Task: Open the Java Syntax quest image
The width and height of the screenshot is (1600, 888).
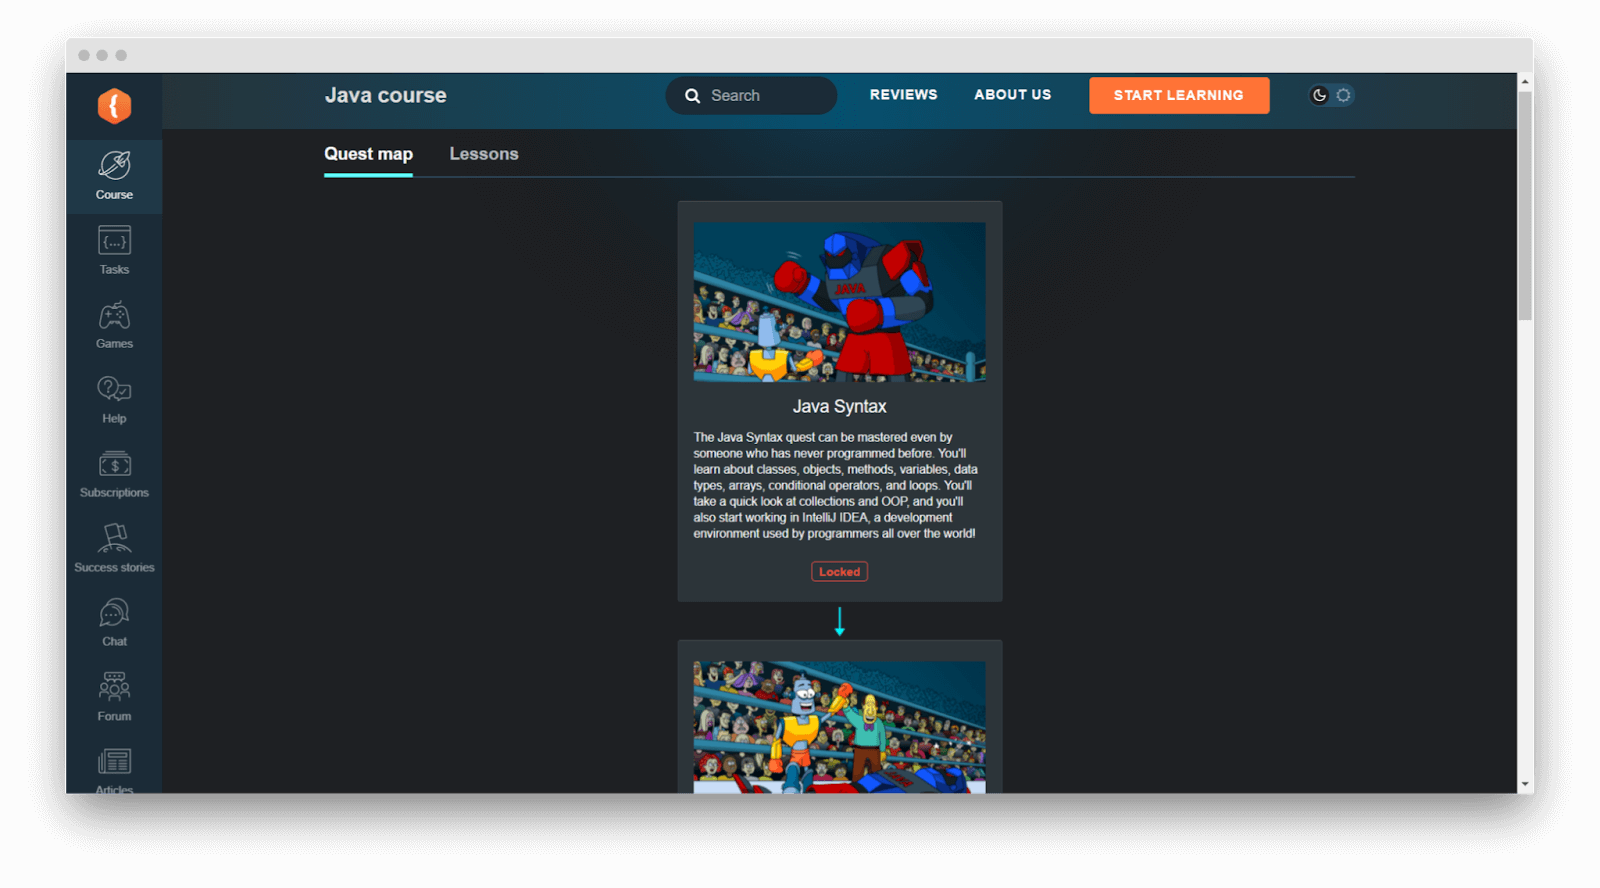Action: click(x=839, y=301)
